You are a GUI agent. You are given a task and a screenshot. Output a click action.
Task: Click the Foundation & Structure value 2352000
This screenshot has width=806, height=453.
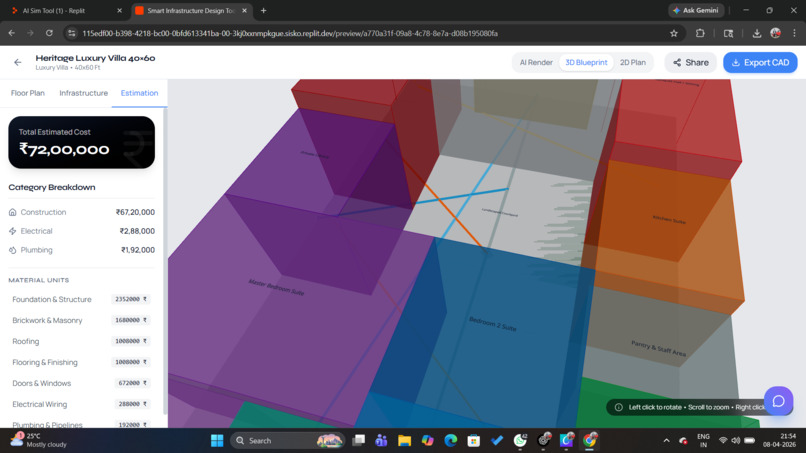(131, 299)
